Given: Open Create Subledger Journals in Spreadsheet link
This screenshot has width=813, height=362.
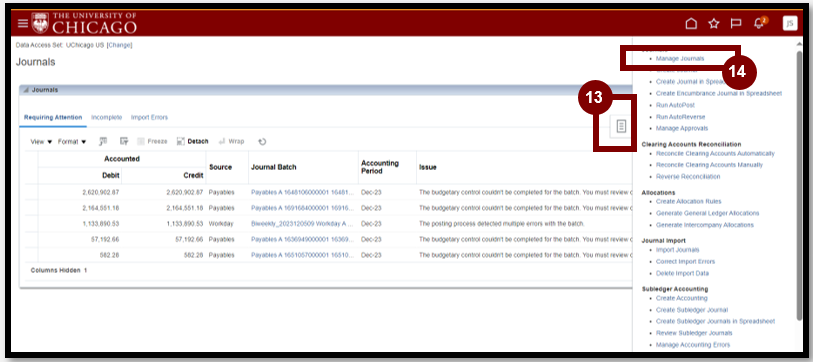Looking at the screenshot, I should point(715,321).
